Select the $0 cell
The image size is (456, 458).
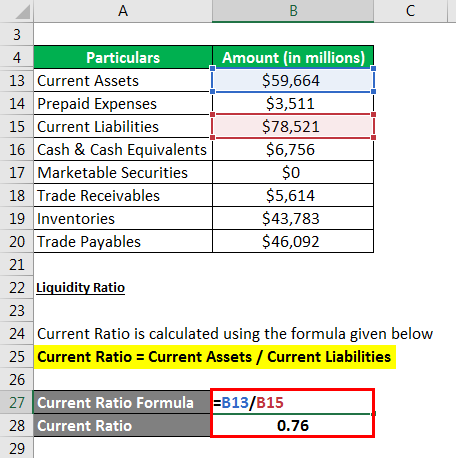(x=293, y=172)
